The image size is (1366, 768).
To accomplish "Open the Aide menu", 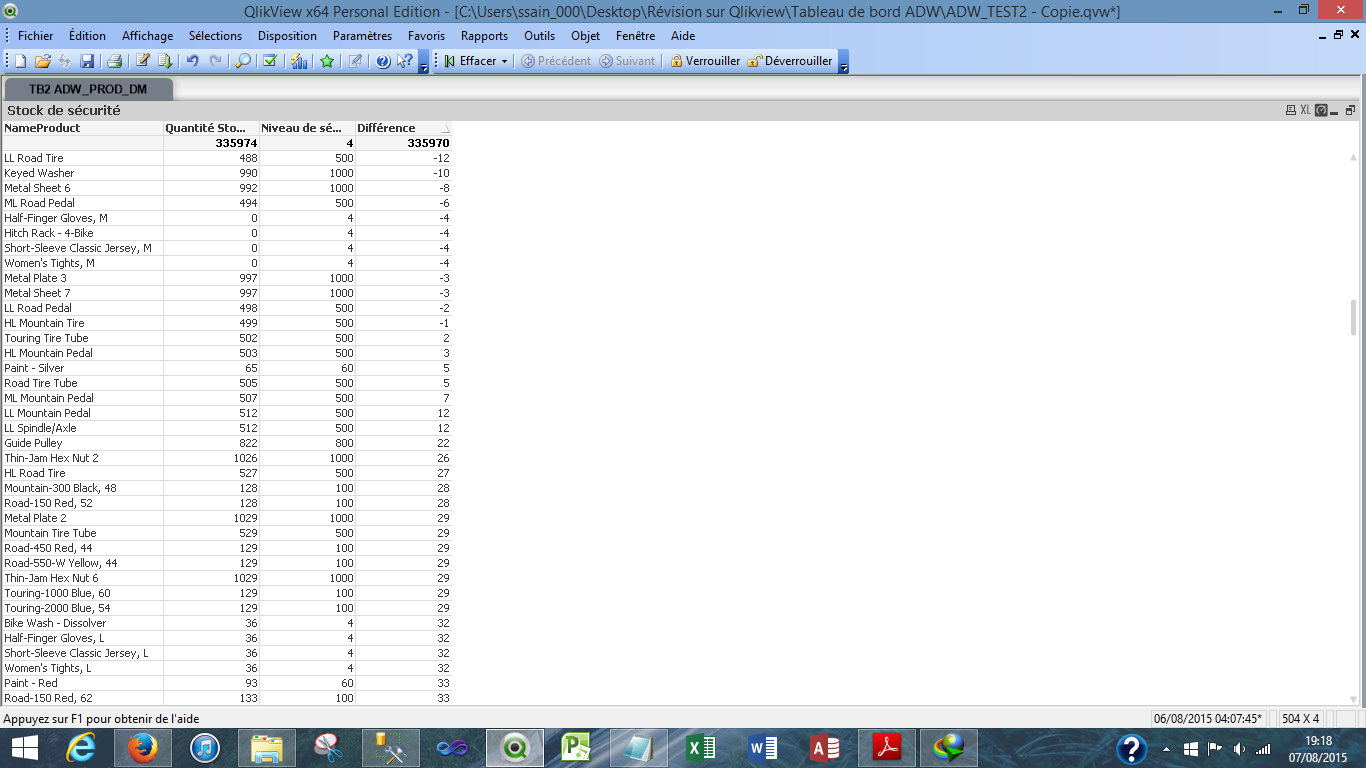I will [x=683, y=36].
